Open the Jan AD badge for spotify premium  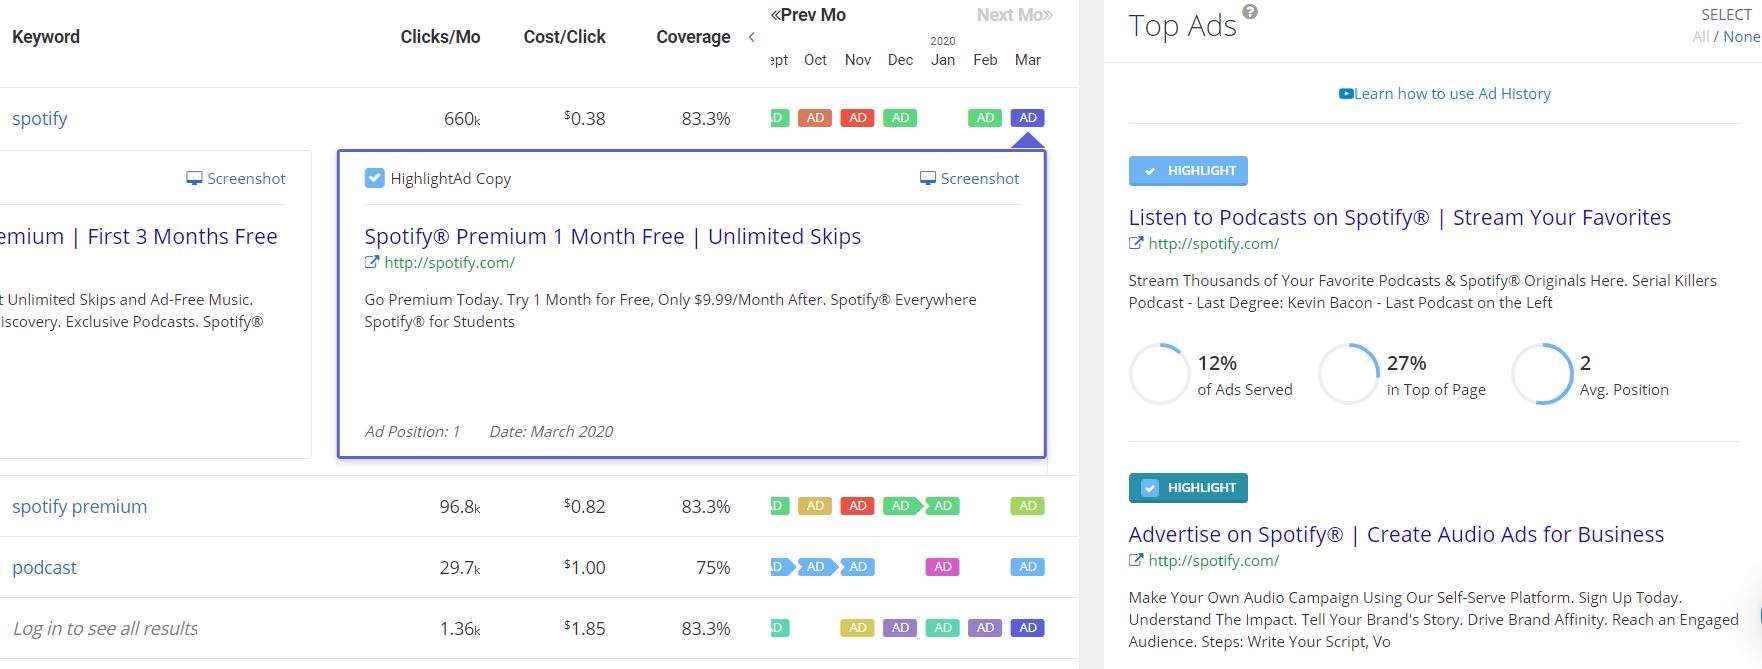tap(943, 506)
